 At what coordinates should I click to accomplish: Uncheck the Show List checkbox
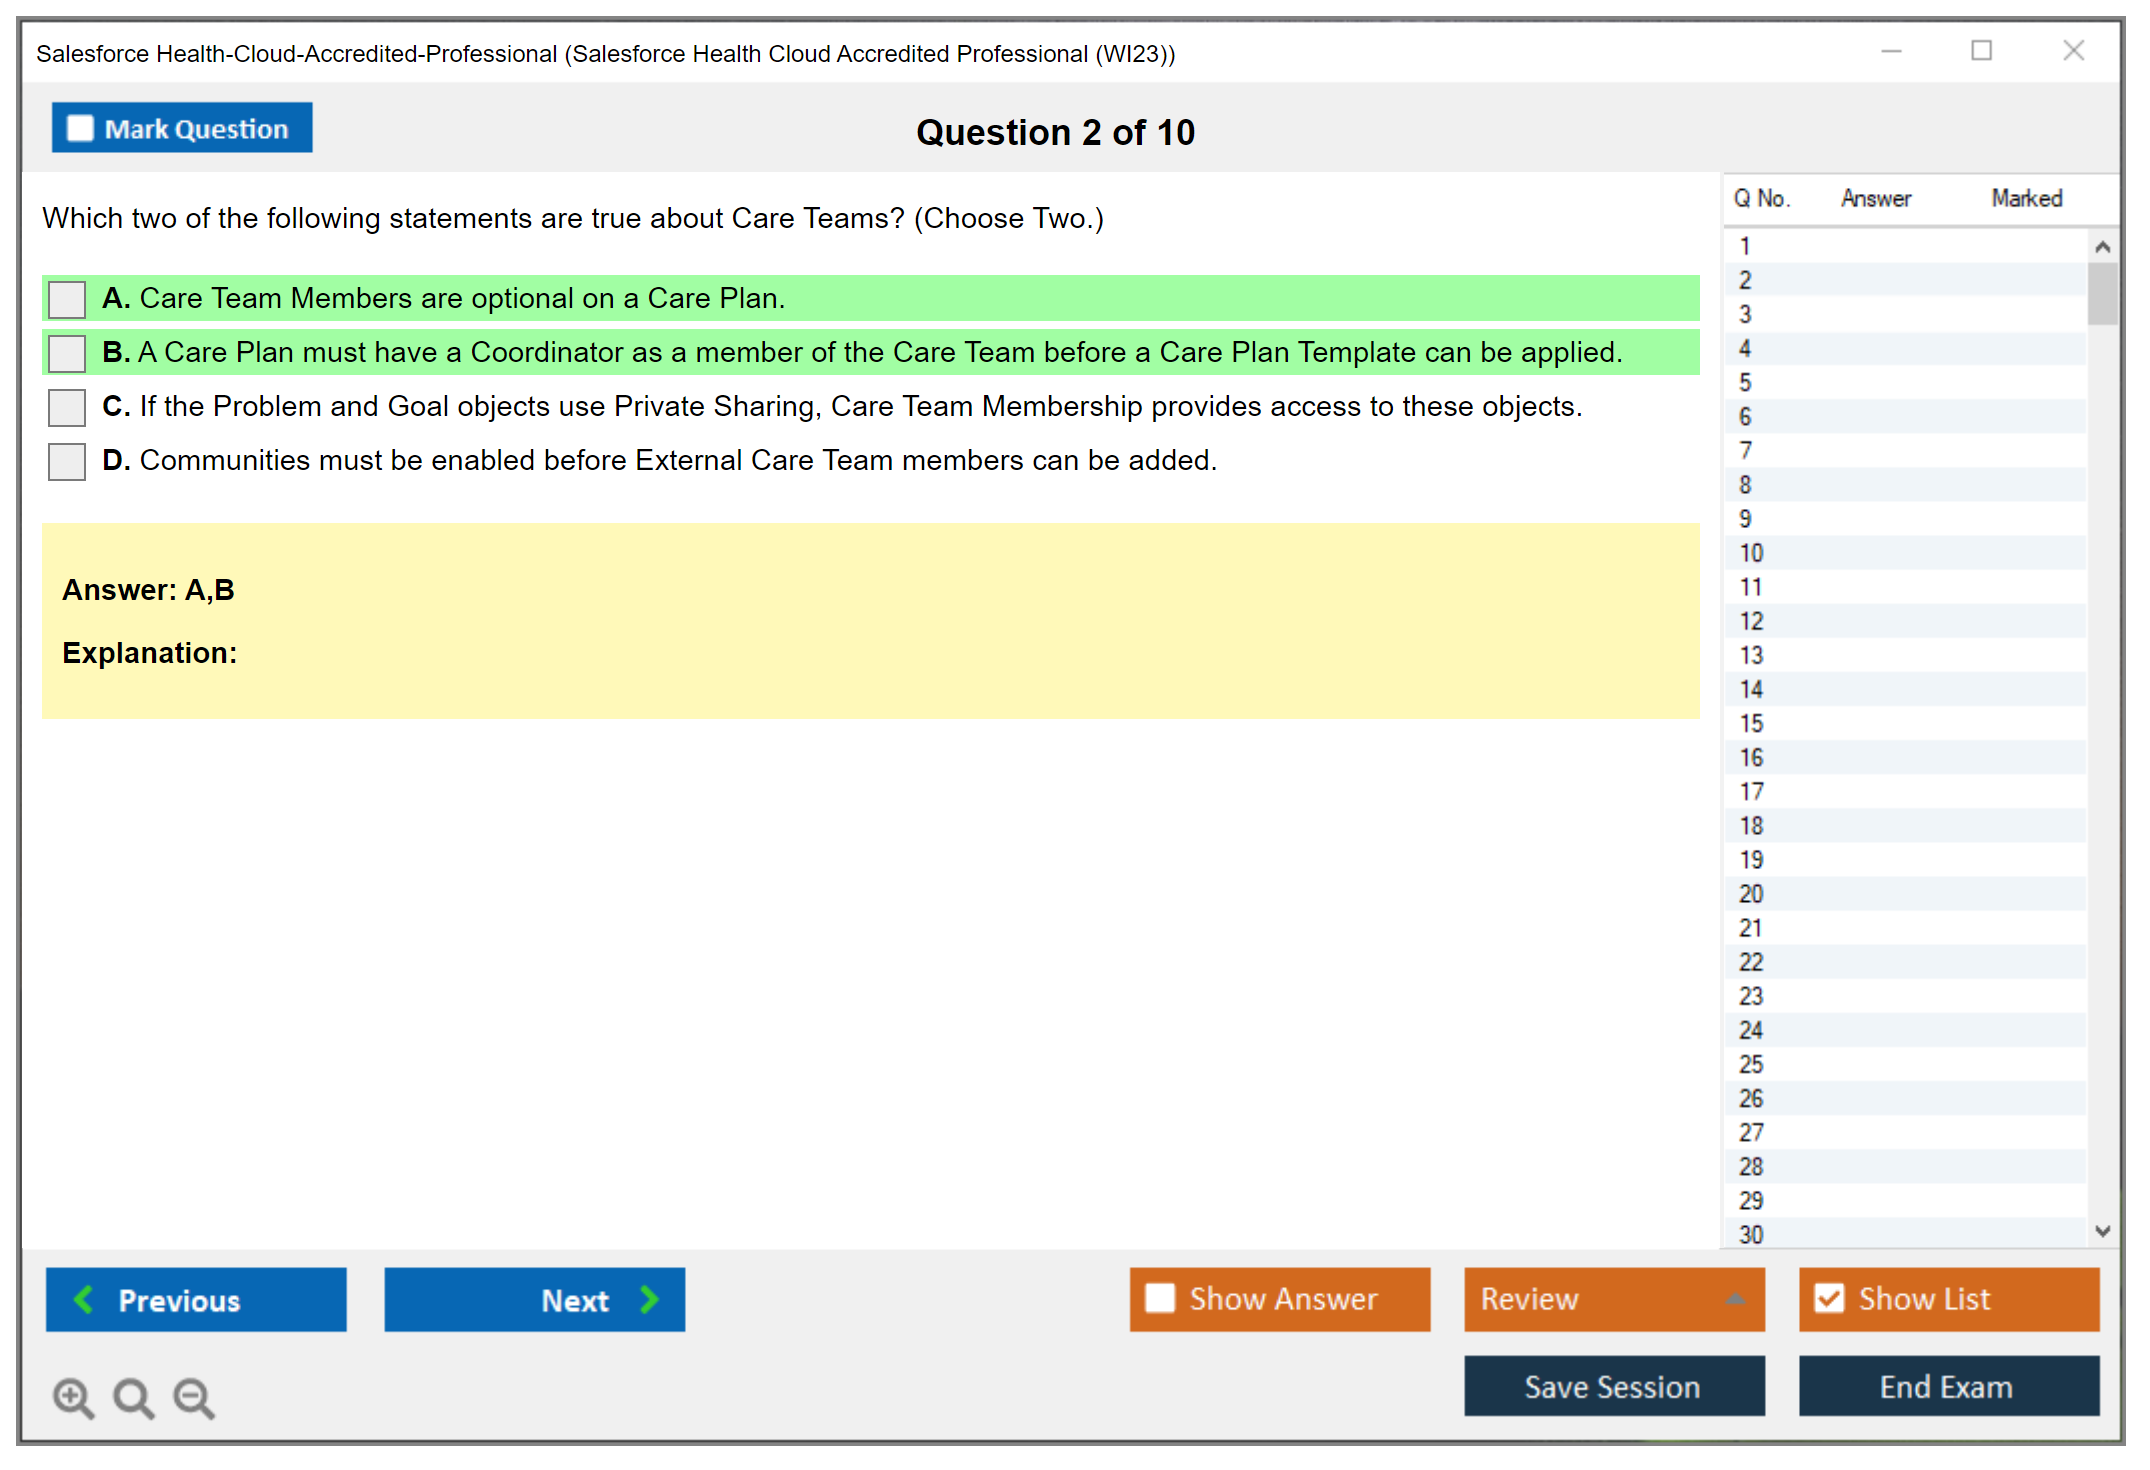(1829, 1298)
